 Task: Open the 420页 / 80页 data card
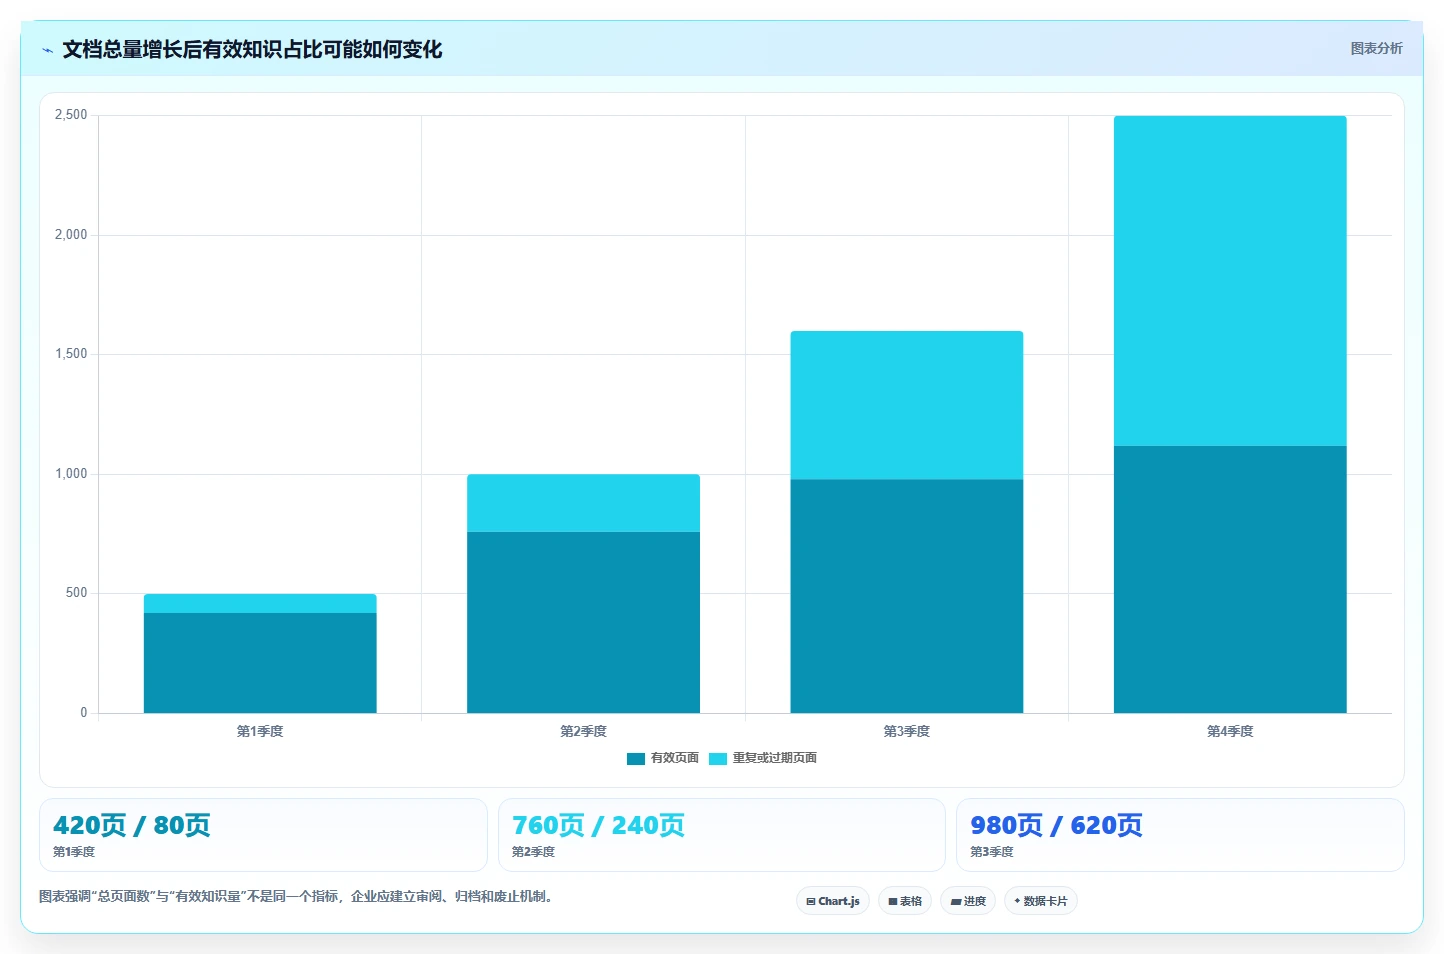pos(263,835)
